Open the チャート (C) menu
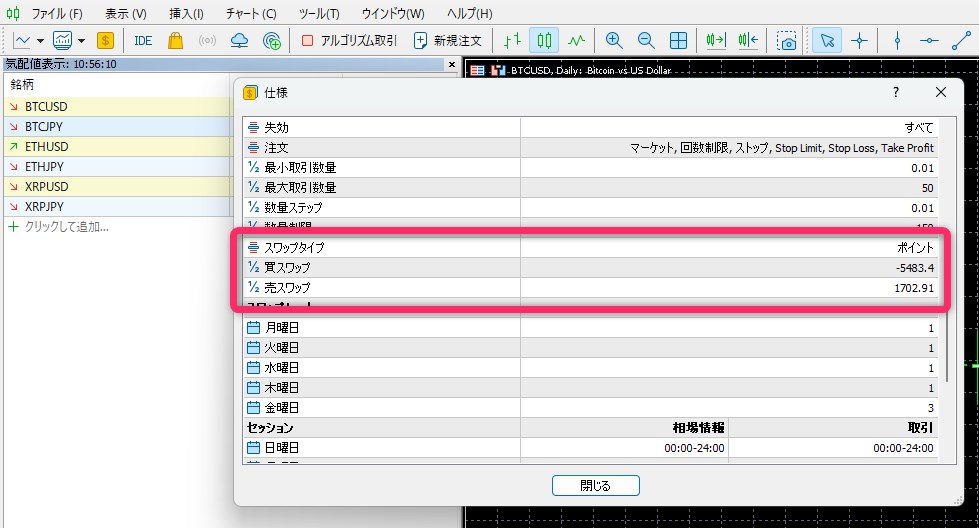This screenshot has width=979, height=528. point(251,13)
